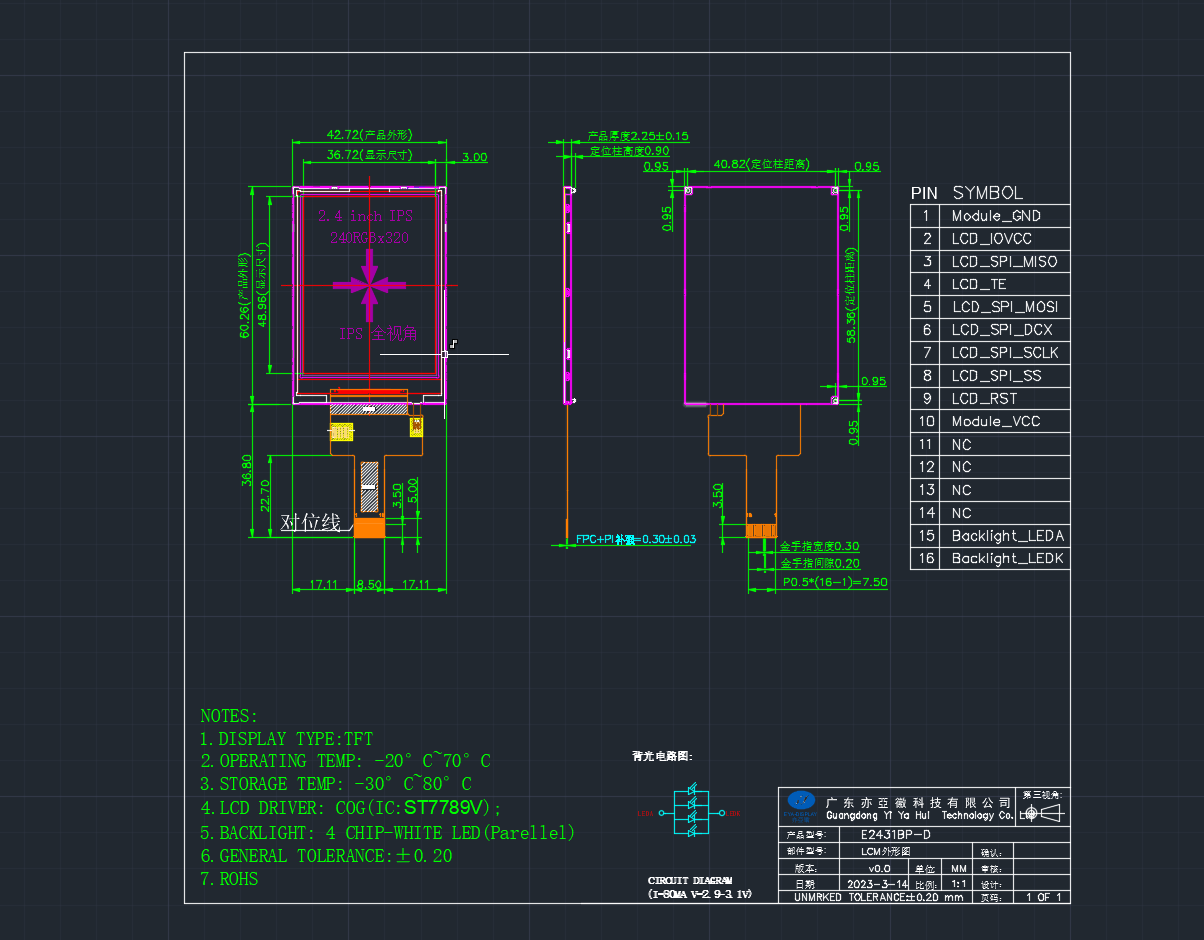Select the "IPS 全视角" annotation
The height and width of the screenshot is (940, 1204).
click(377, 334)
